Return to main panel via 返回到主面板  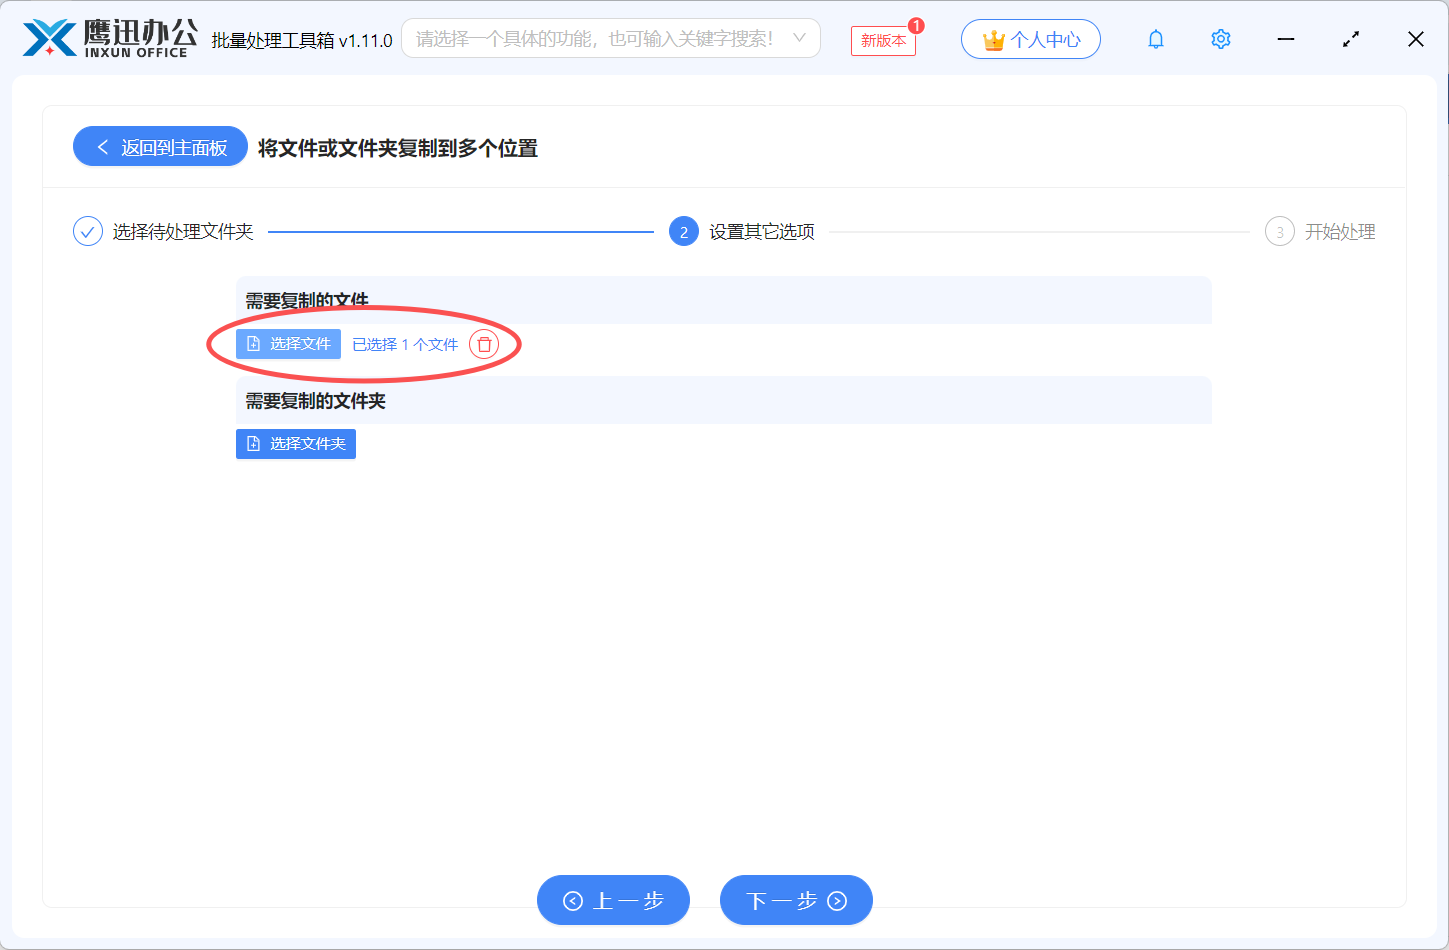point(160,147)
